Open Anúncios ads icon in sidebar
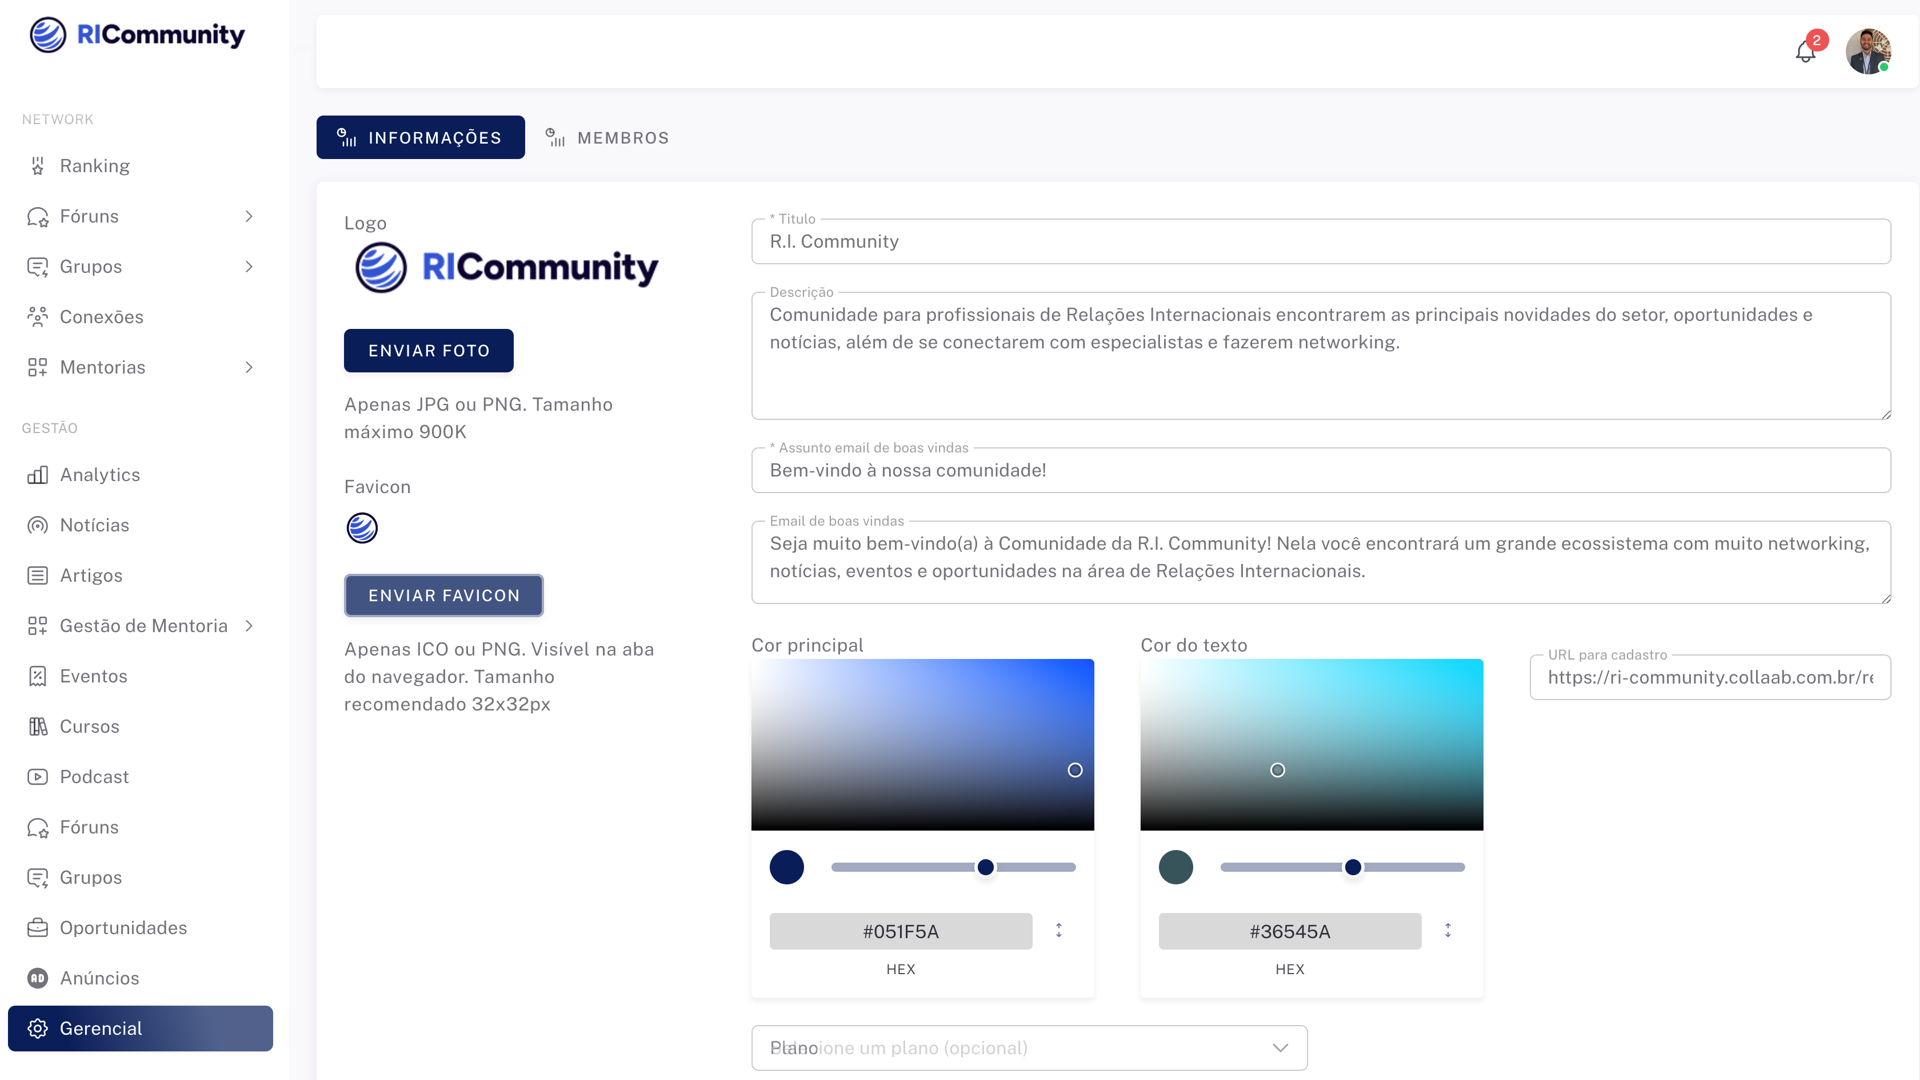The image size is (1920, 1080). pyautogui.click(x=38, y=978)
